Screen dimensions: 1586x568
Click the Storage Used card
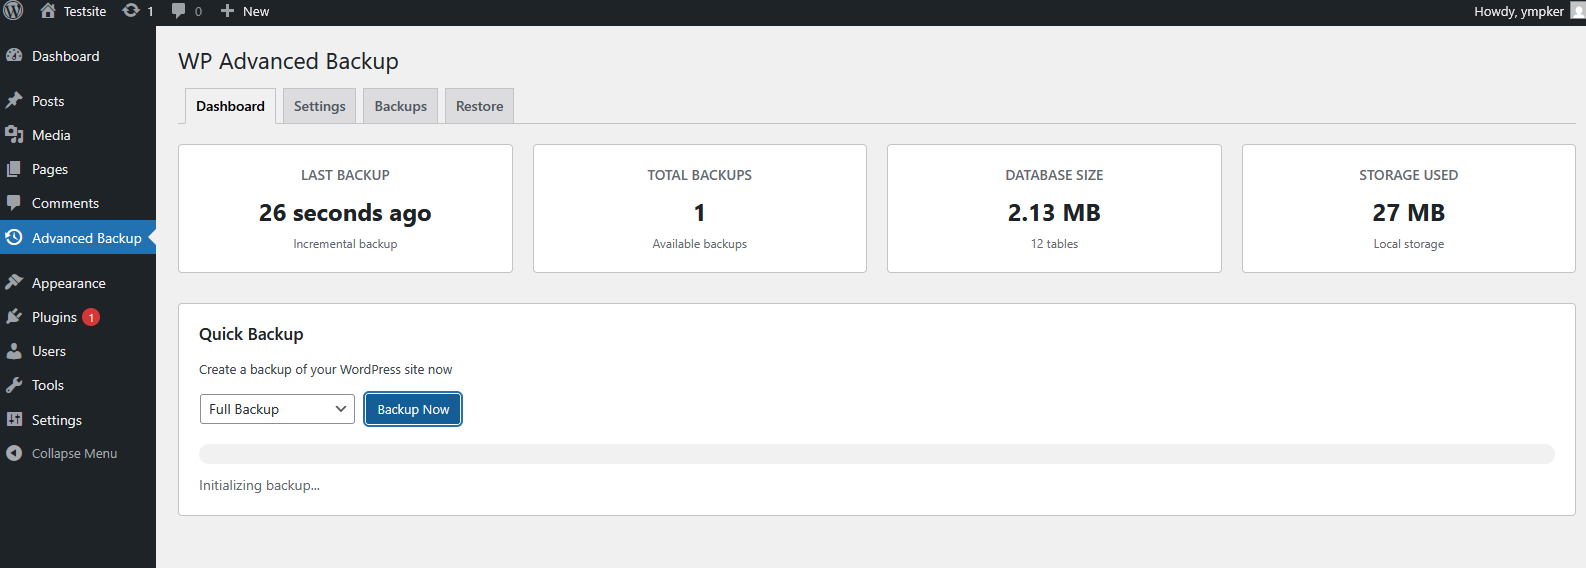coord(1409,208)
